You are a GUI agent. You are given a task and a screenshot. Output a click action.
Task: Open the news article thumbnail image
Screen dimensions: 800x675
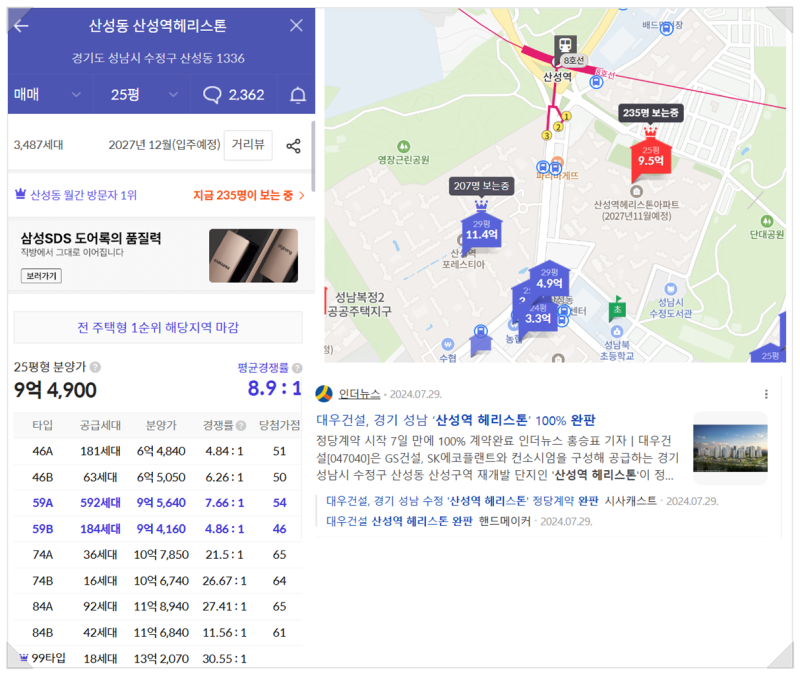coord(730,448)
